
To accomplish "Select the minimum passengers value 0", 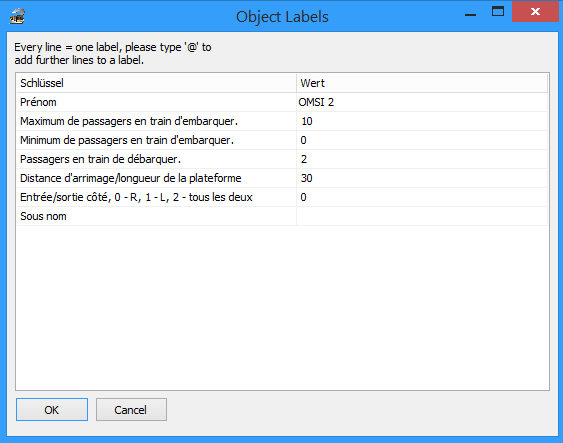I will (422, 140).
